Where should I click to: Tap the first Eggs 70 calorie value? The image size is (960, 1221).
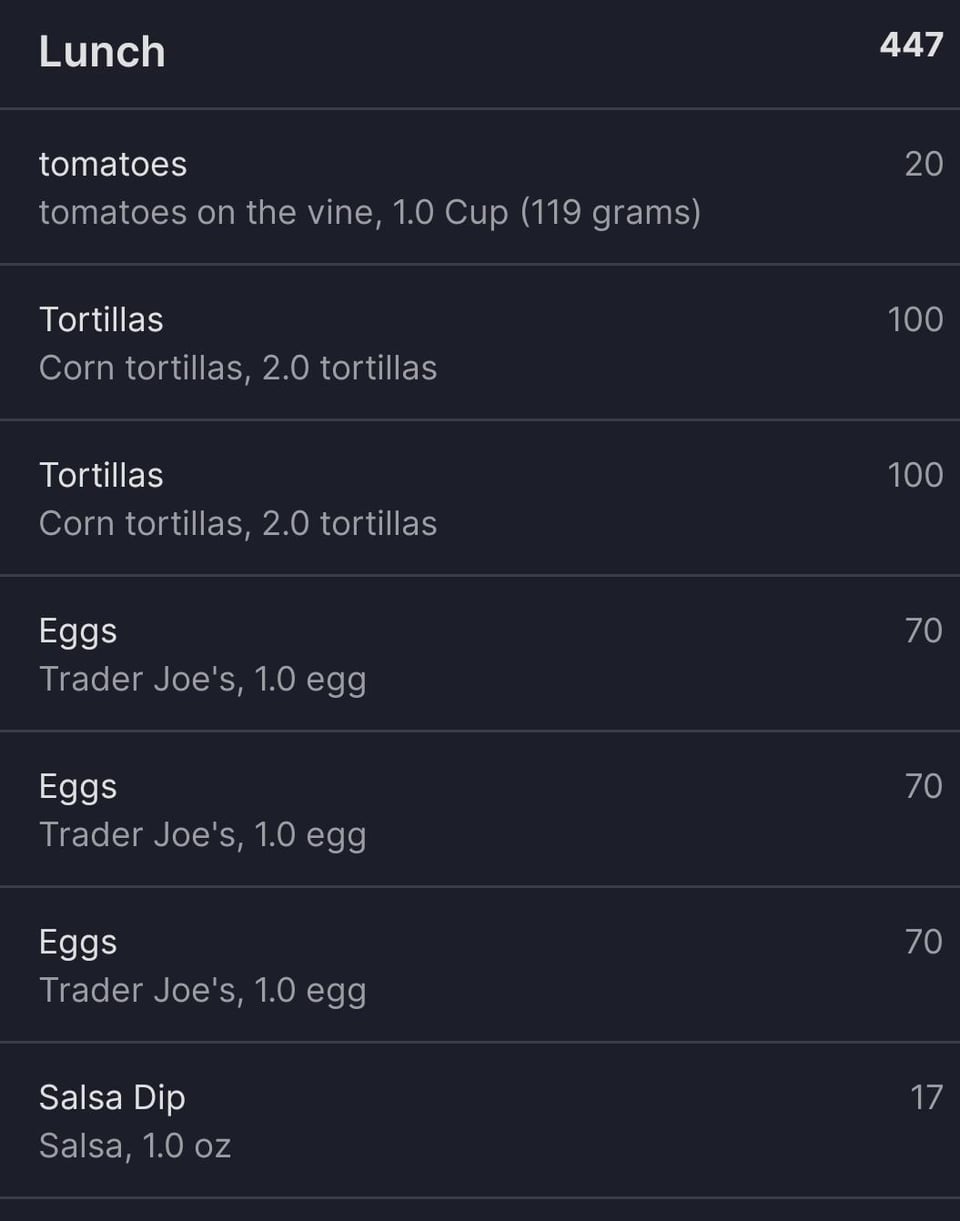tap(923, 631)
